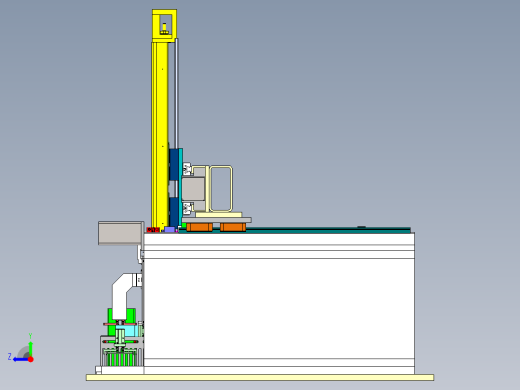Select the beige bottom base plate

(260, 378)
